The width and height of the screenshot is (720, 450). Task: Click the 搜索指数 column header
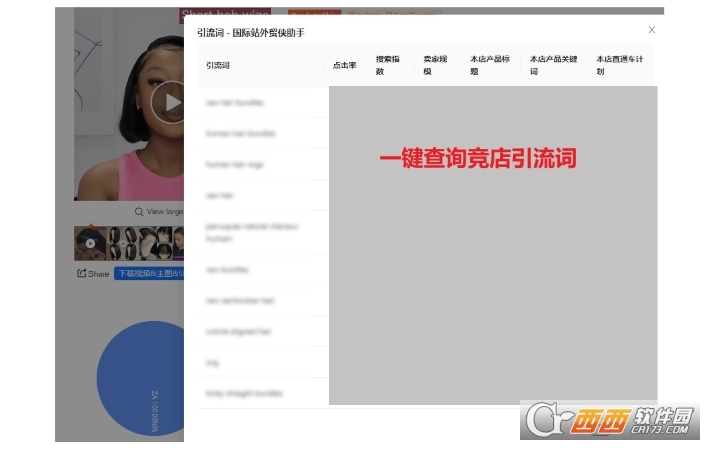pos(387,65)
